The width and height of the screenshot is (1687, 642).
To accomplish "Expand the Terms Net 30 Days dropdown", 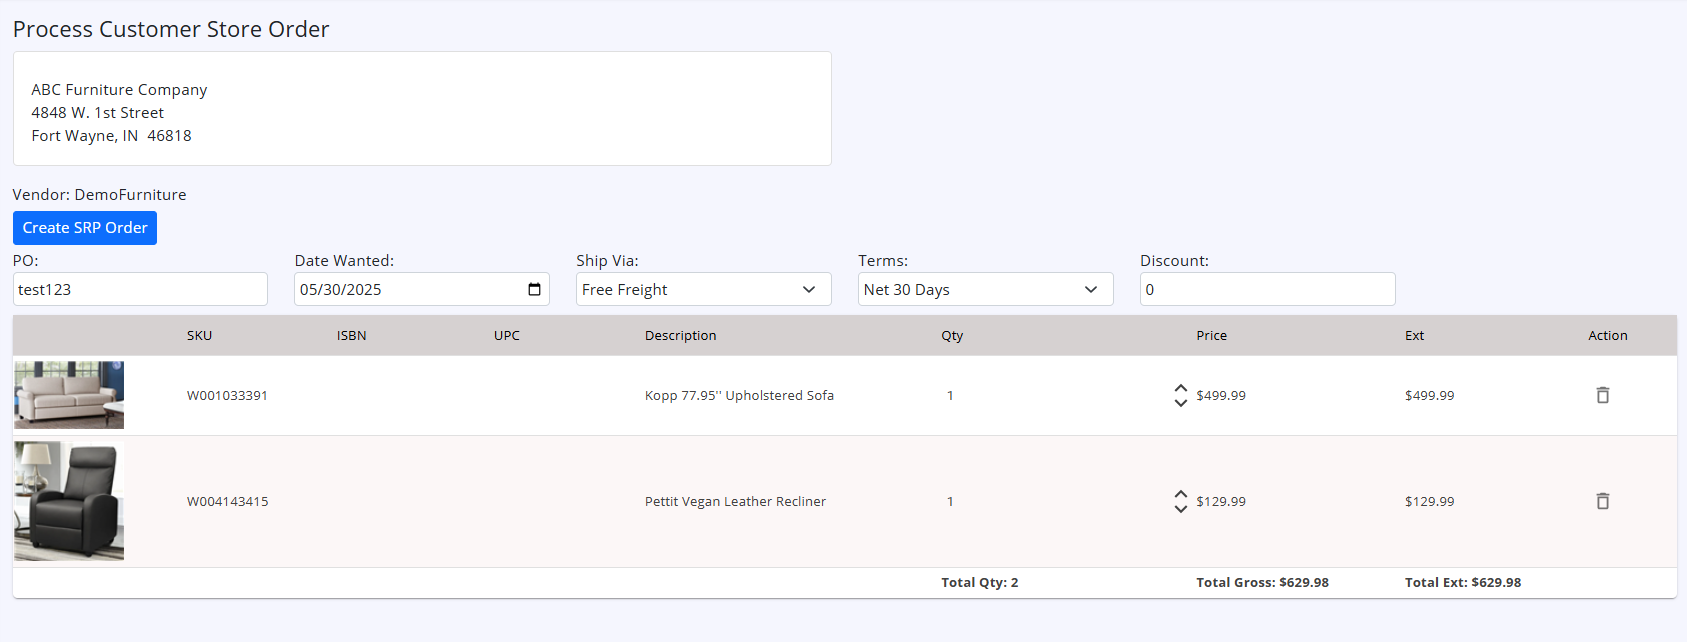I will pyautogui.click(x=985, y=289).
